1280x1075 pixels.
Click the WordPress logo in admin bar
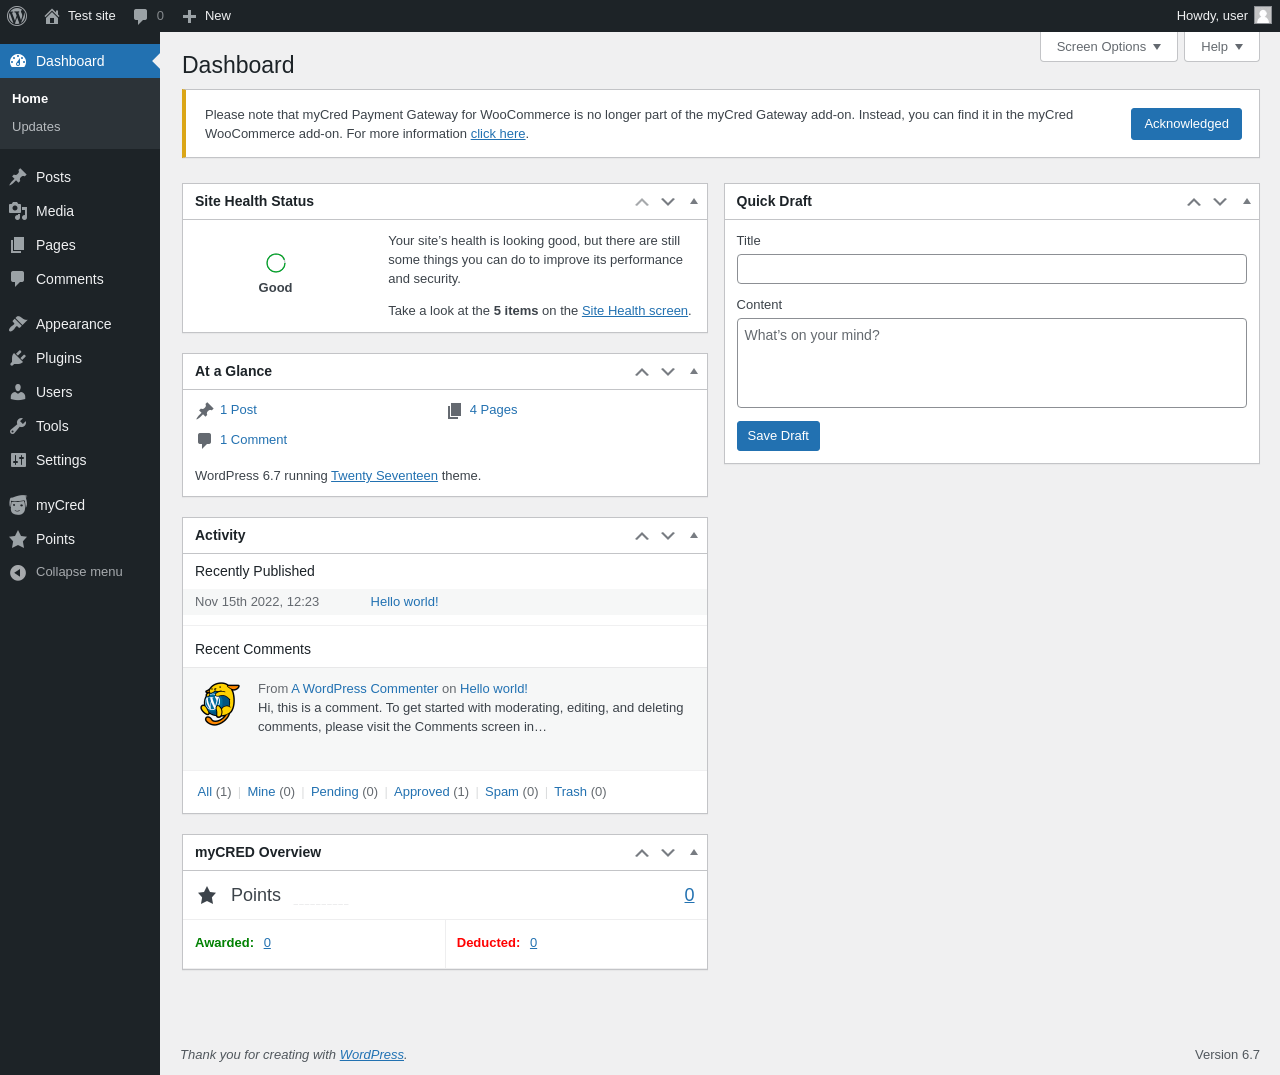click(17, 16)
